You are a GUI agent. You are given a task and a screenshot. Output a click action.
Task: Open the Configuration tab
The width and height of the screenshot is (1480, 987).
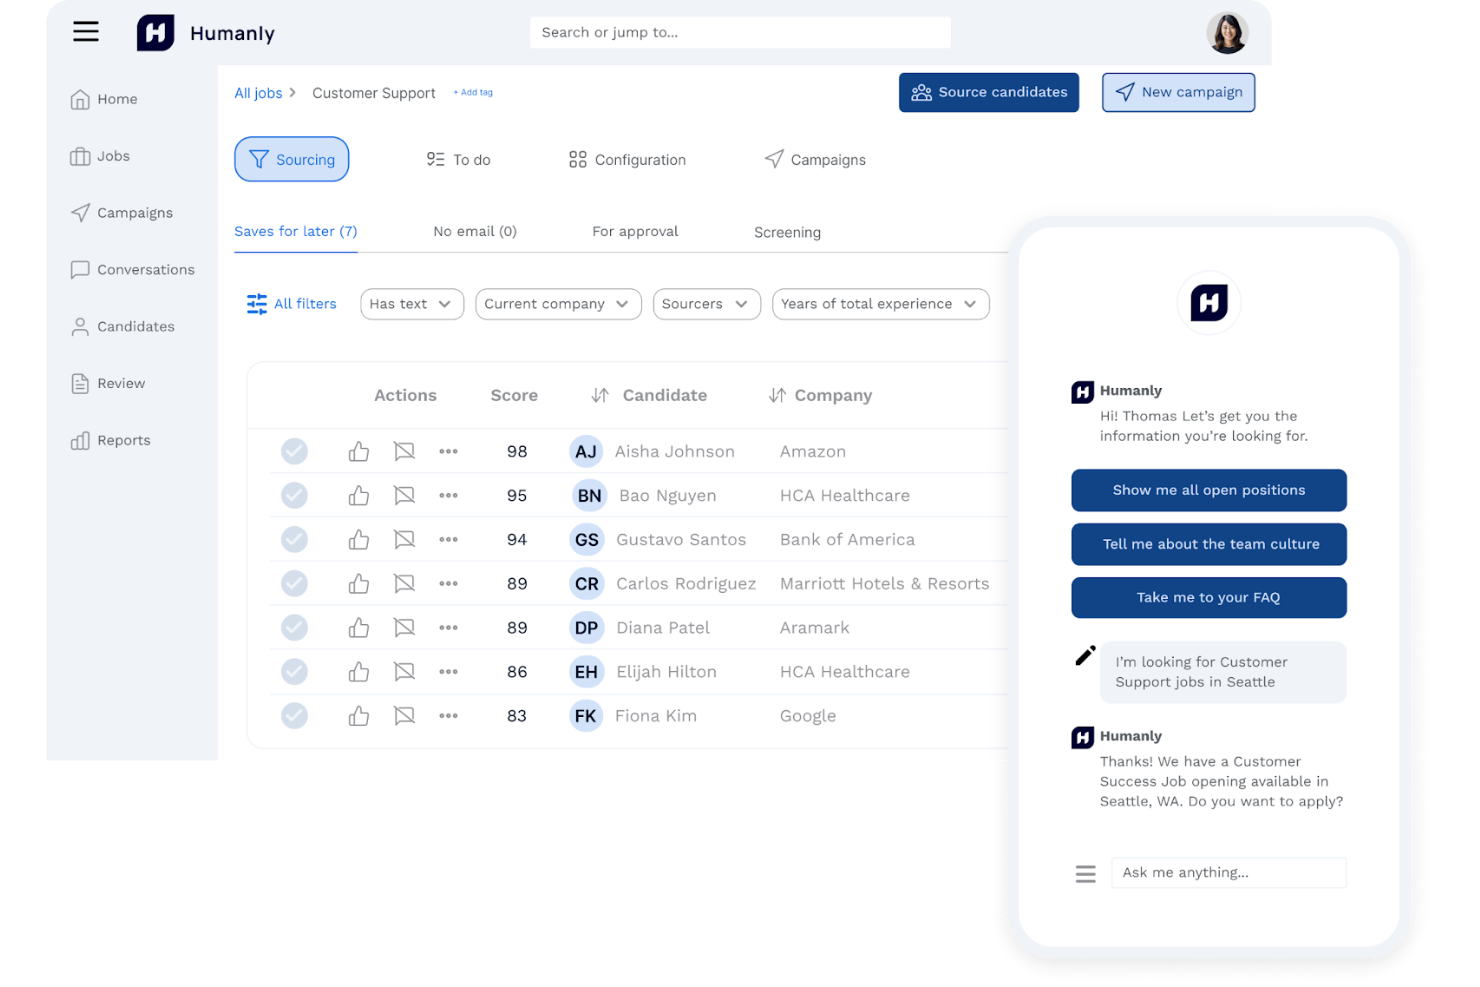tap(626, 159)
